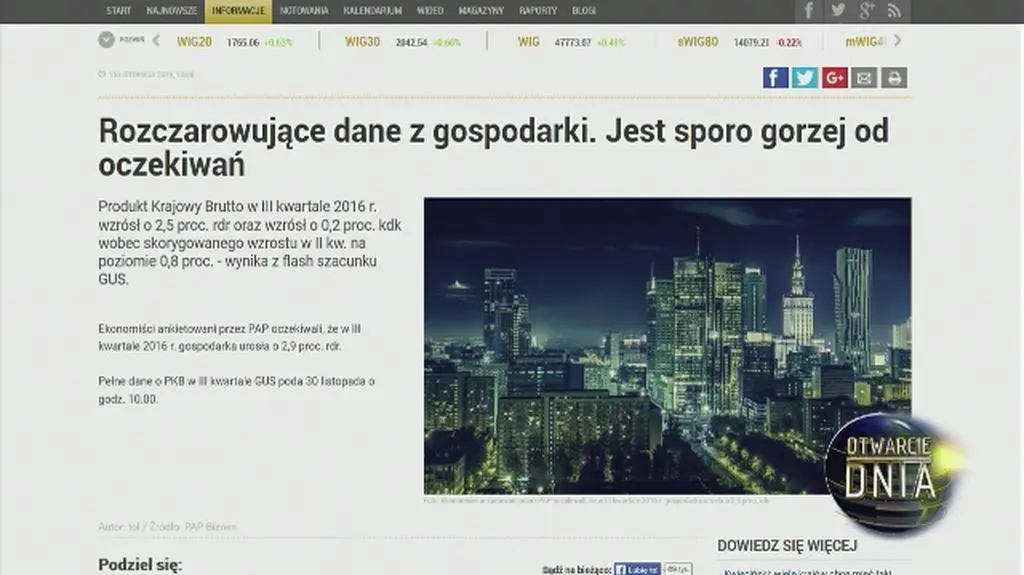Open the WIG30 index quote
Image resolution: width=1024 pixels, height=575 pixels.
pyautogui.click(x=362, y=42)
